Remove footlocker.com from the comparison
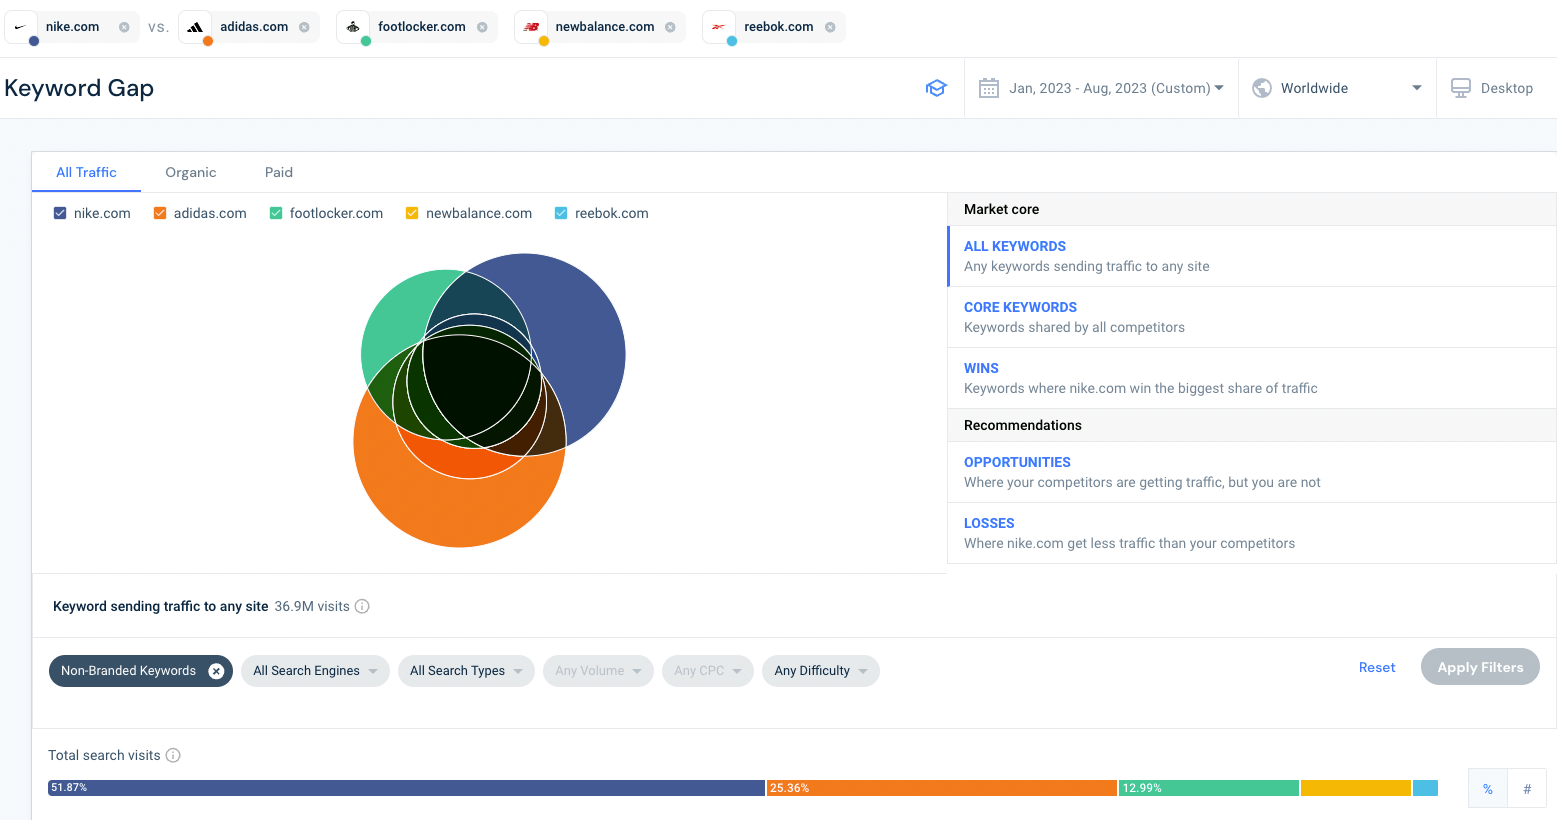 pos(482,27)
